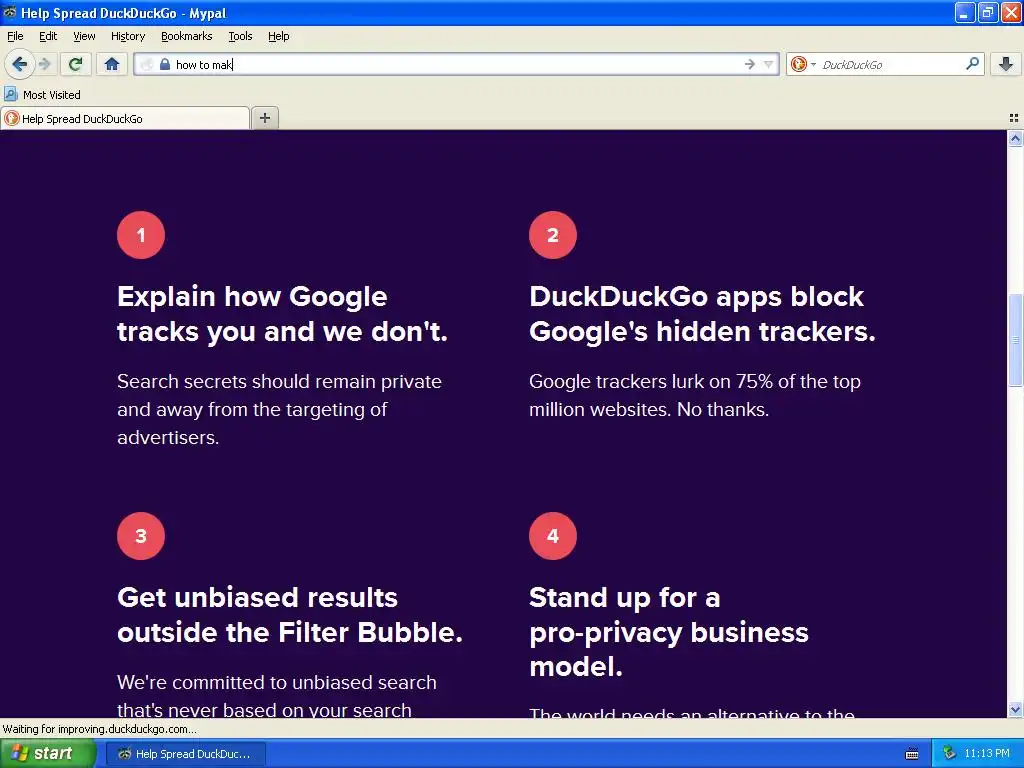Select the Help Spread DuckDuckGo tab
This screenshot has height=768, width=1024.
[x=125, y=118]
